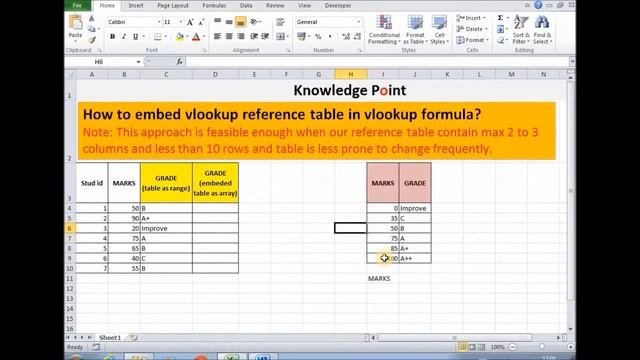Viewport: 640px width, 360px height.
Task: Switch to the Formulas tab
Action: [x=214, y=6]
